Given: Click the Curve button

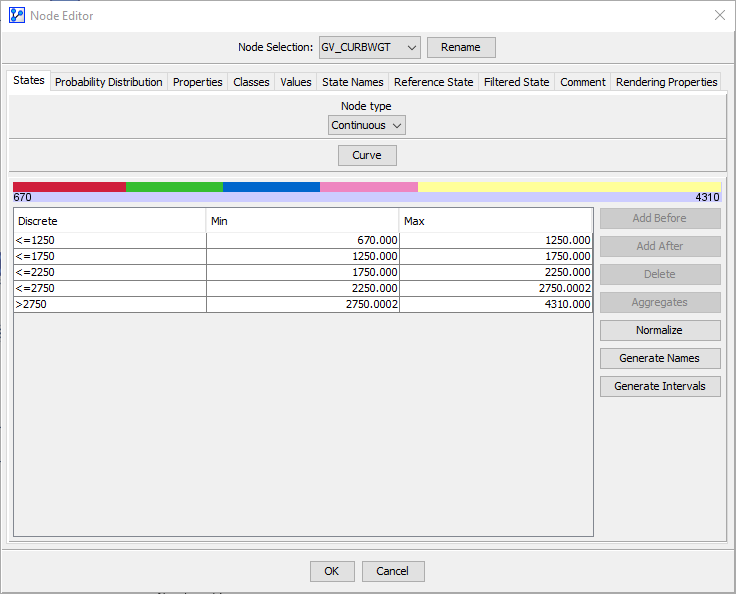Looking at the screenshot, I should tap(367, 155).
